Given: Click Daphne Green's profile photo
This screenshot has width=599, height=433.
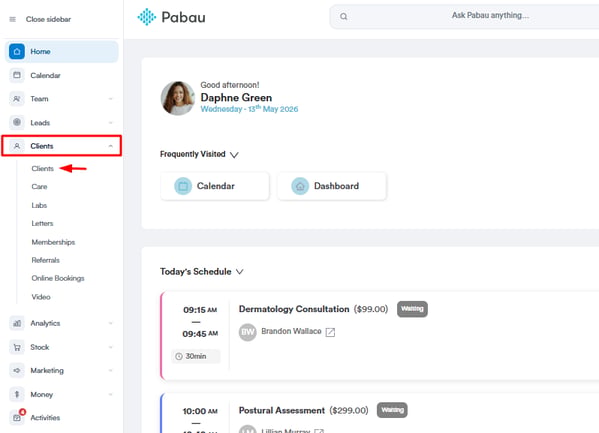Looking at the screenshot, I should (178, 98).
